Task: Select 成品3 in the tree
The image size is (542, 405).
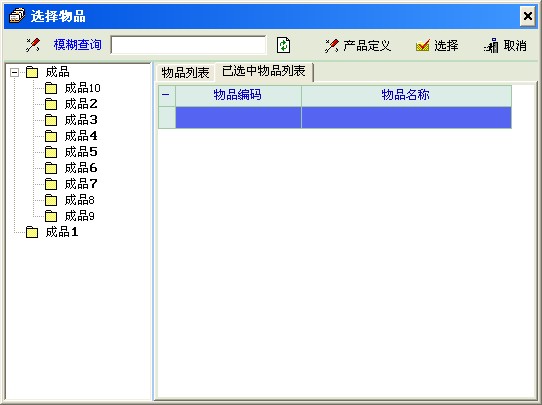Action: pyautogui.click(x=81, y=120)
